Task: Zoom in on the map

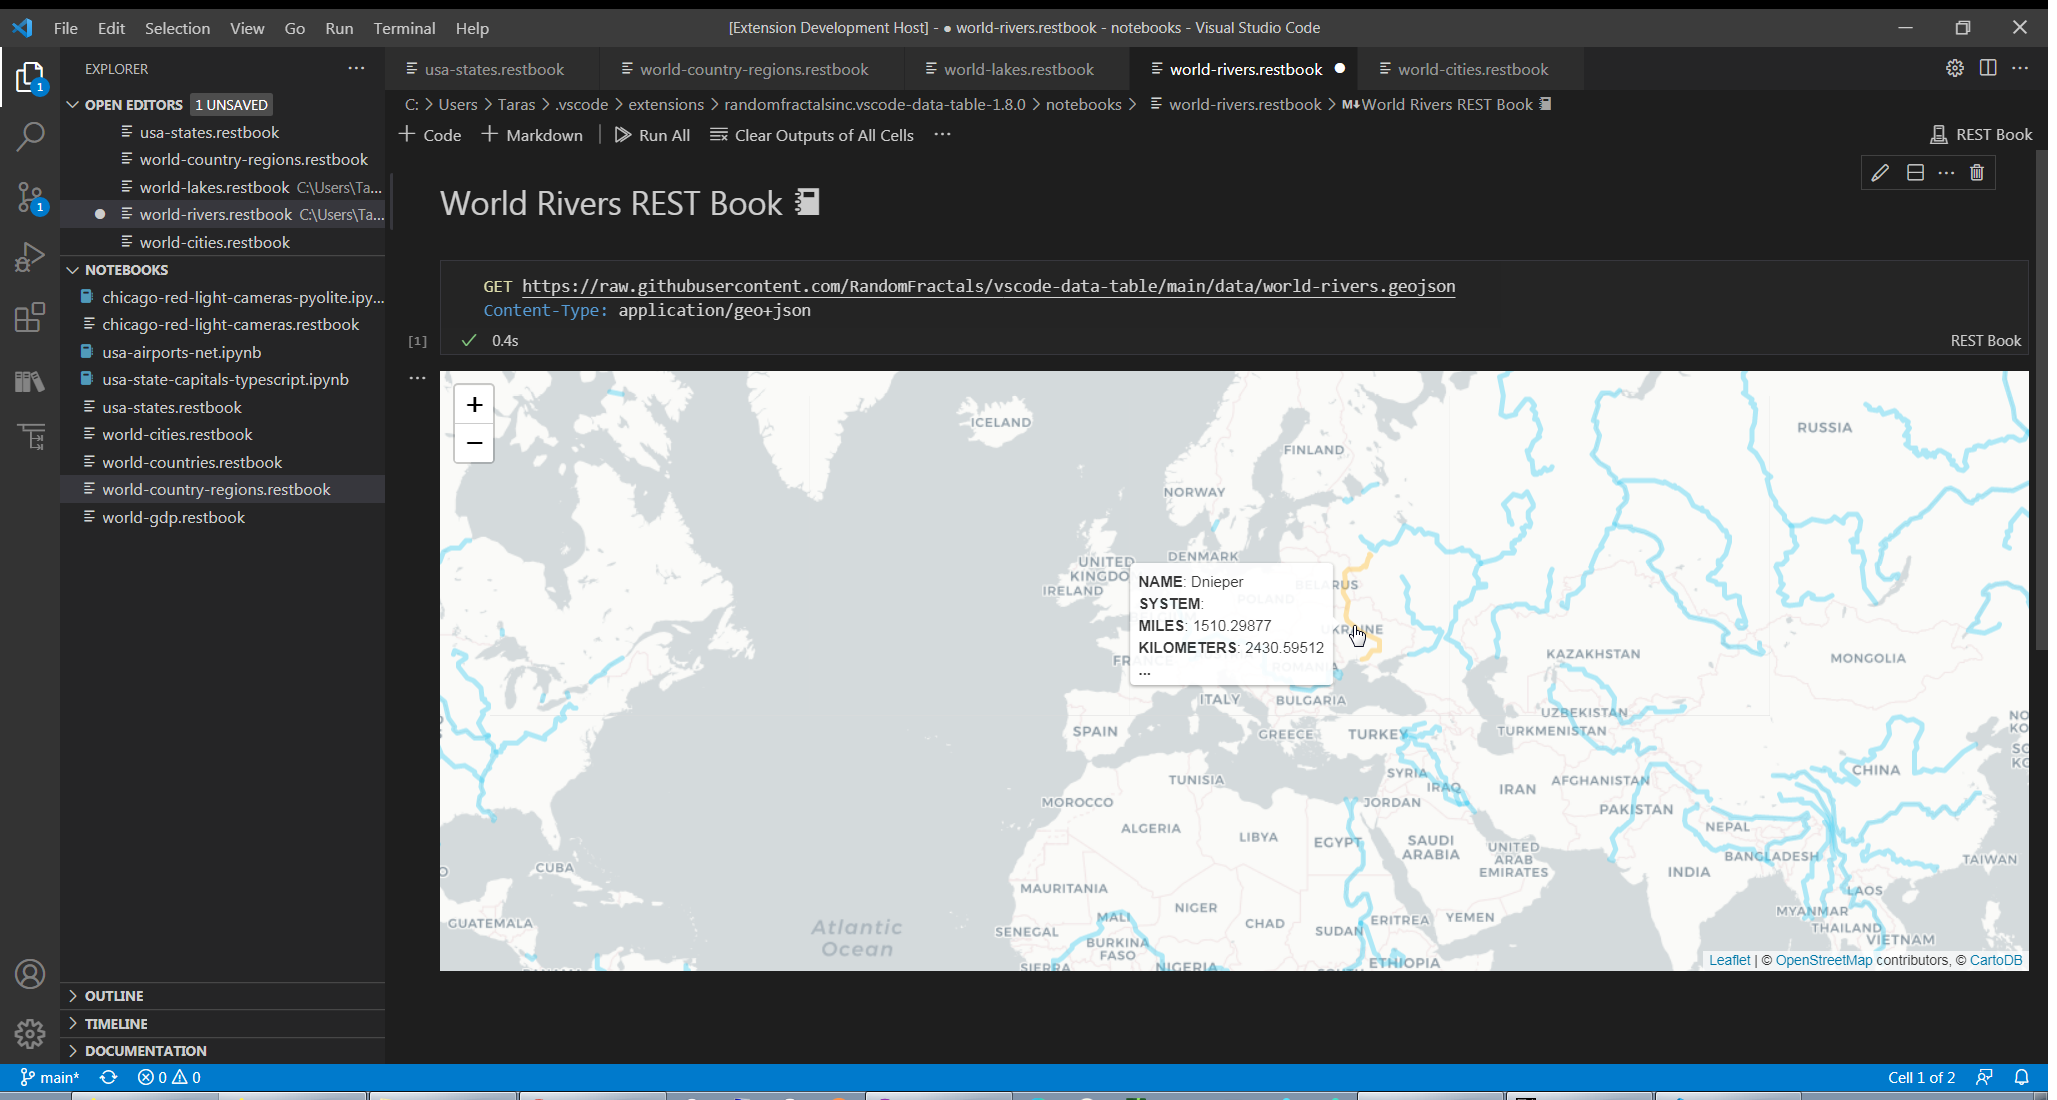Action: pos(474,405)
